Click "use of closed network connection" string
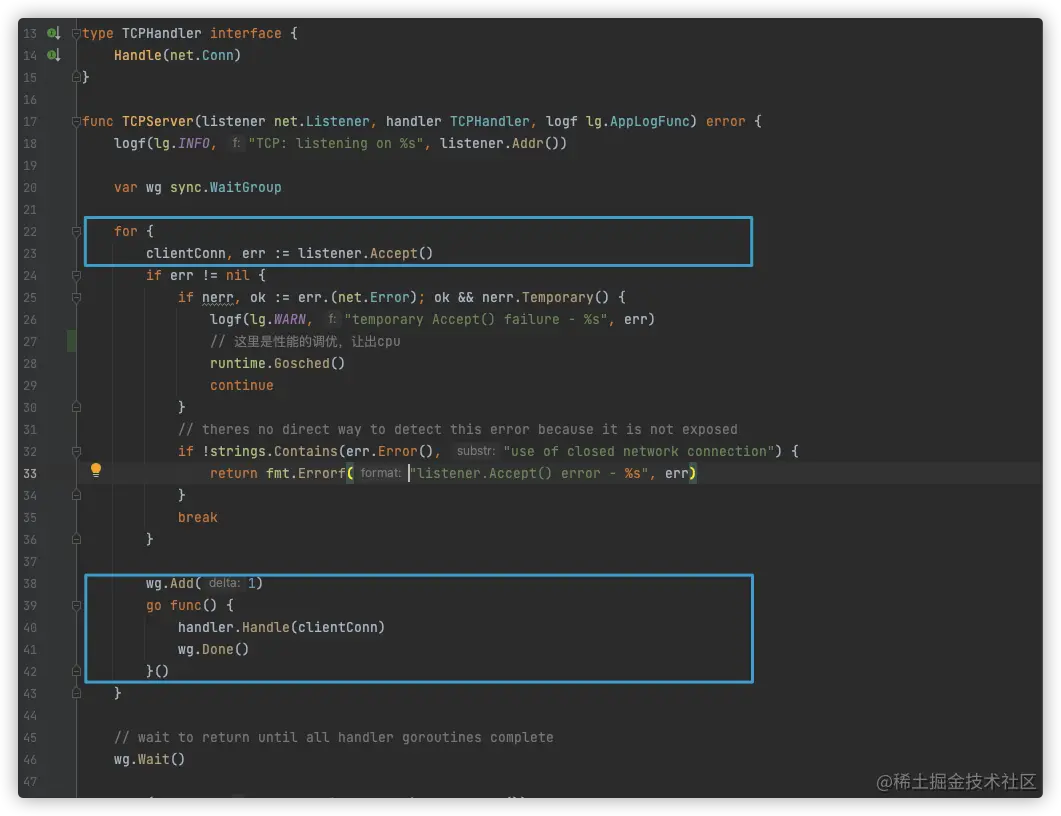 (638, 451)
